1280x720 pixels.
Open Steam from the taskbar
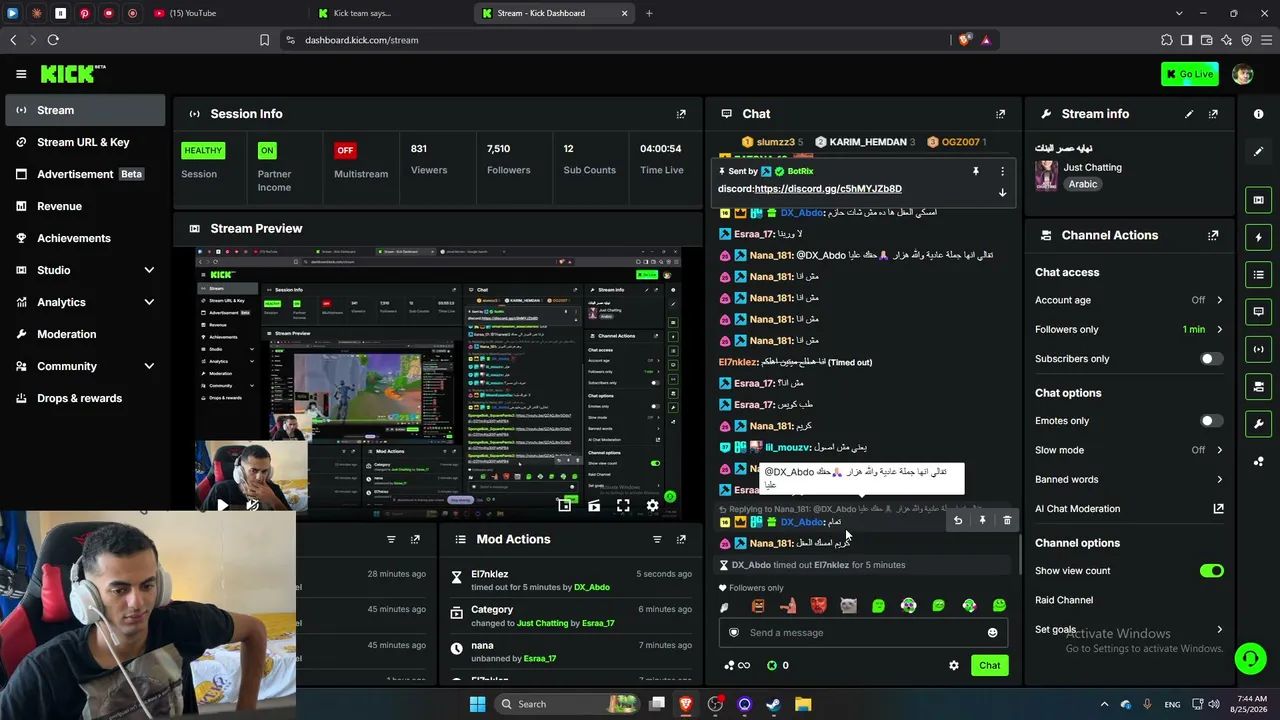tap(773, 704)
